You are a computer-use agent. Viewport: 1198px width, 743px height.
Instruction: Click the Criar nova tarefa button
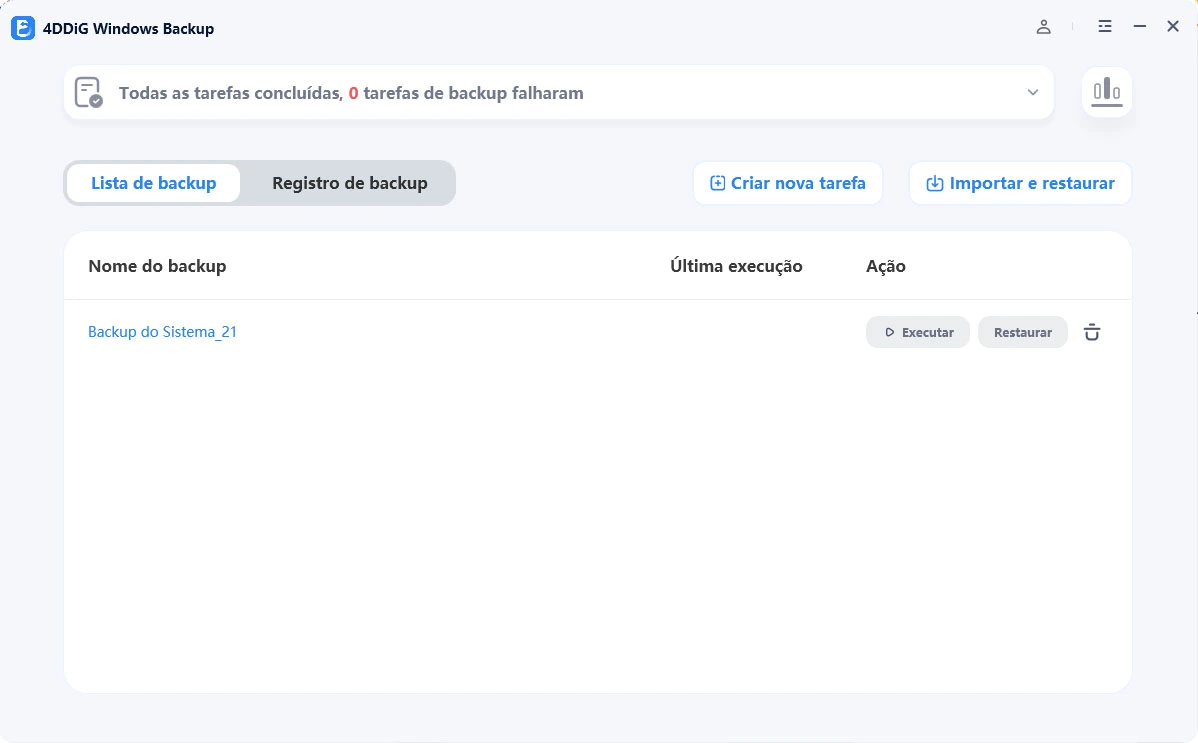pyautogui.click(x=788, y=183)
